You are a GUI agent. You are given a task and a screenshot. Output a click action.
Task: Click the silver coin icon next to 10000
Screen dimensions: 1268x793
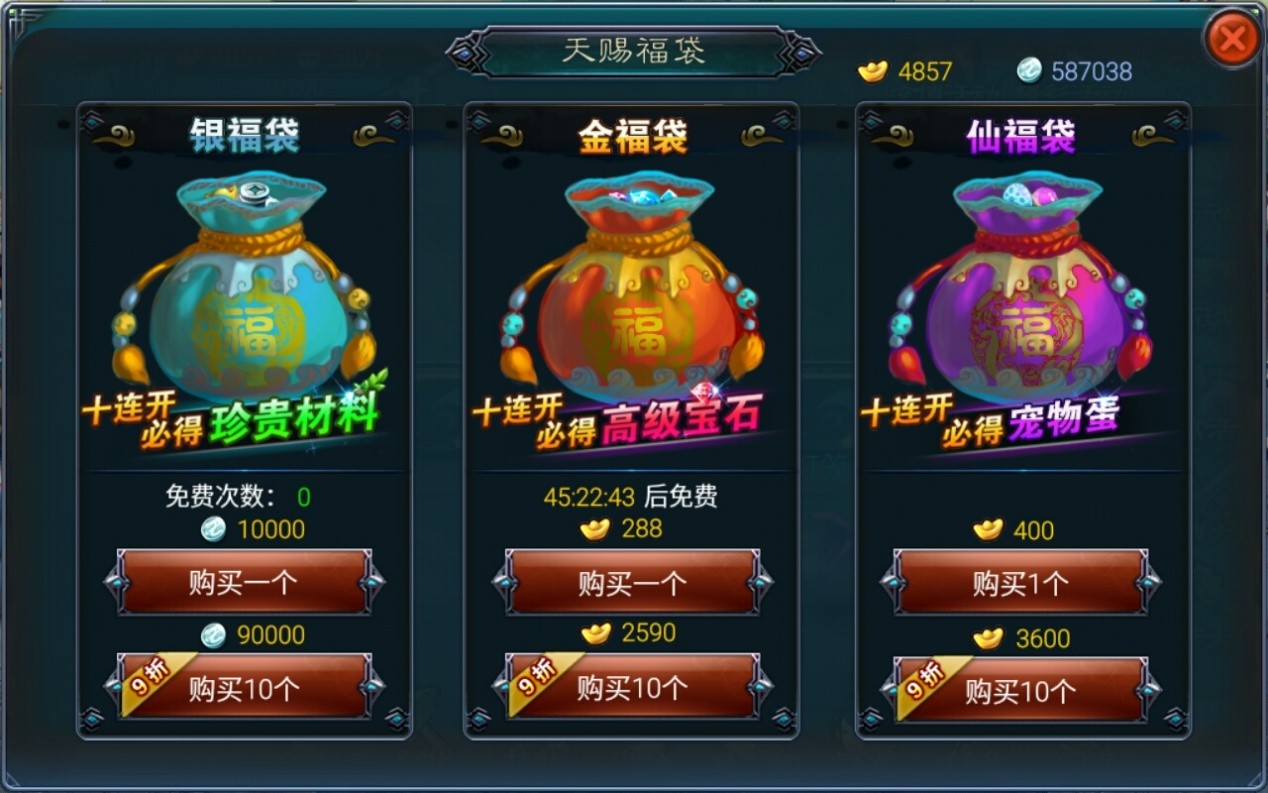pos(213,529)
